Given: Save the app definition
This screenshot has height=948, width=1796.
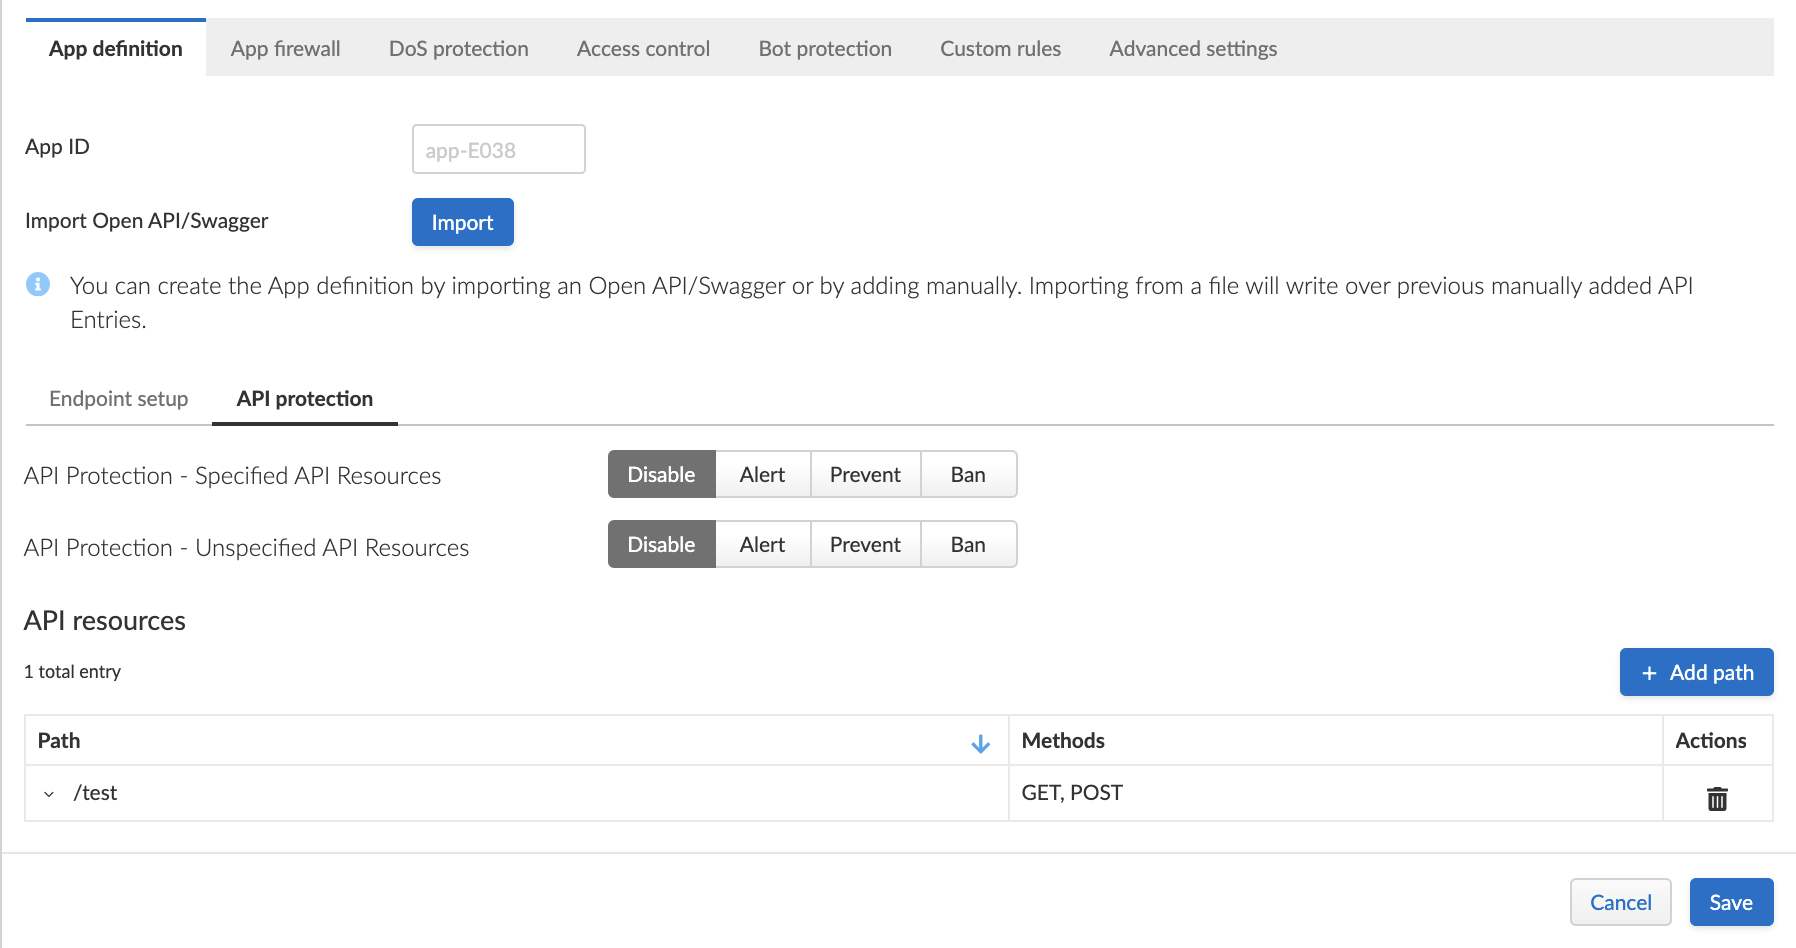Looking at the screenshot, I should [1731, 902].
